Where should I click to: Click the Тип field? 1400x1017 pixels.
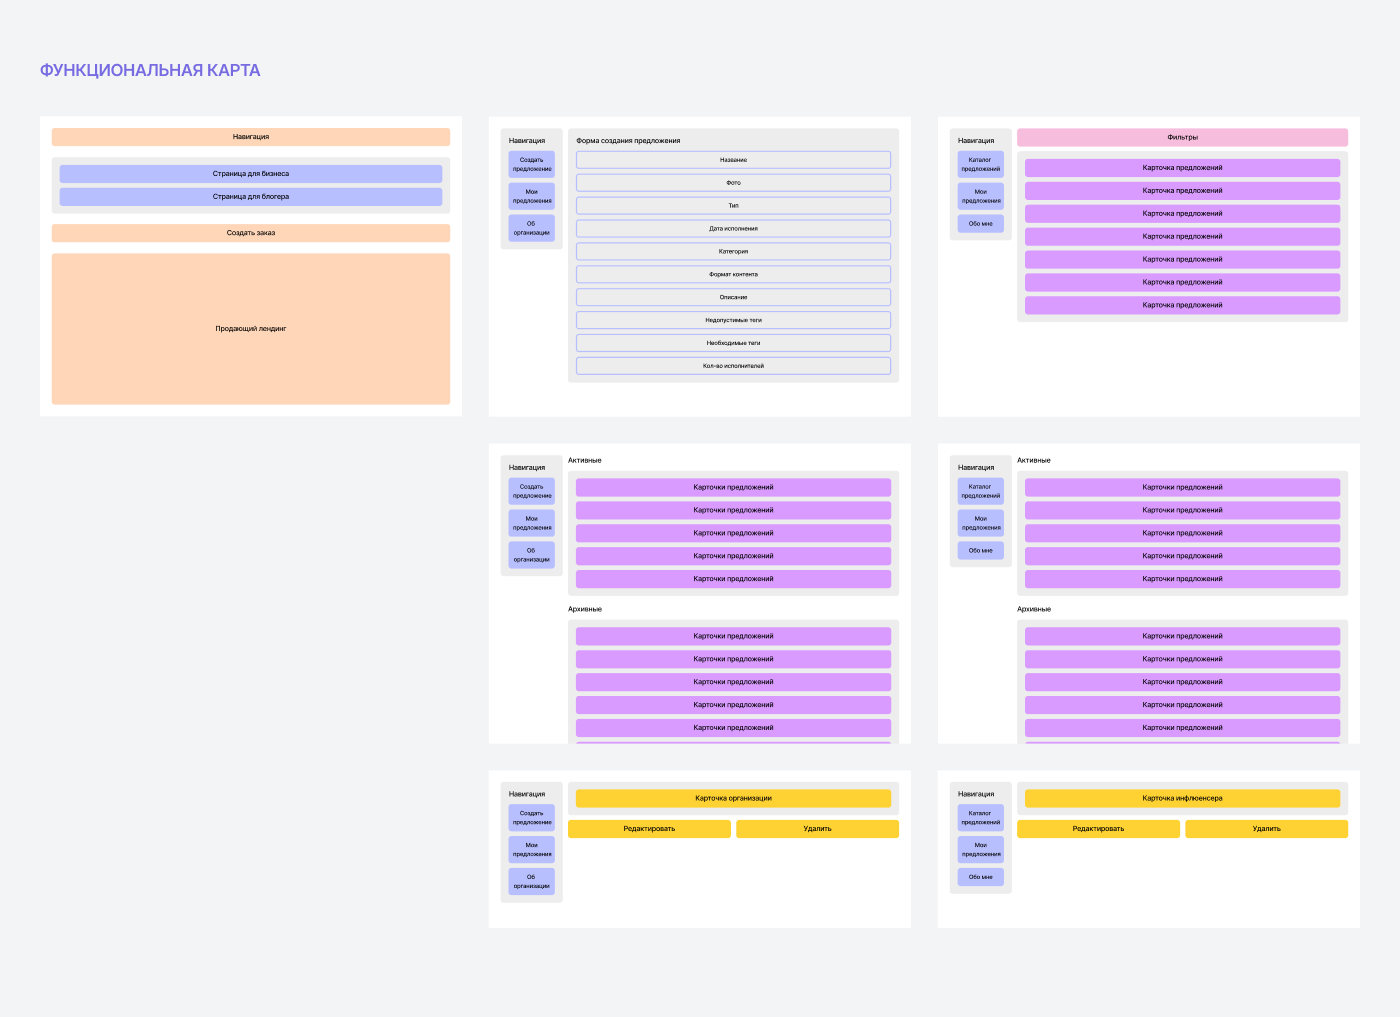[x=733, y=206]
